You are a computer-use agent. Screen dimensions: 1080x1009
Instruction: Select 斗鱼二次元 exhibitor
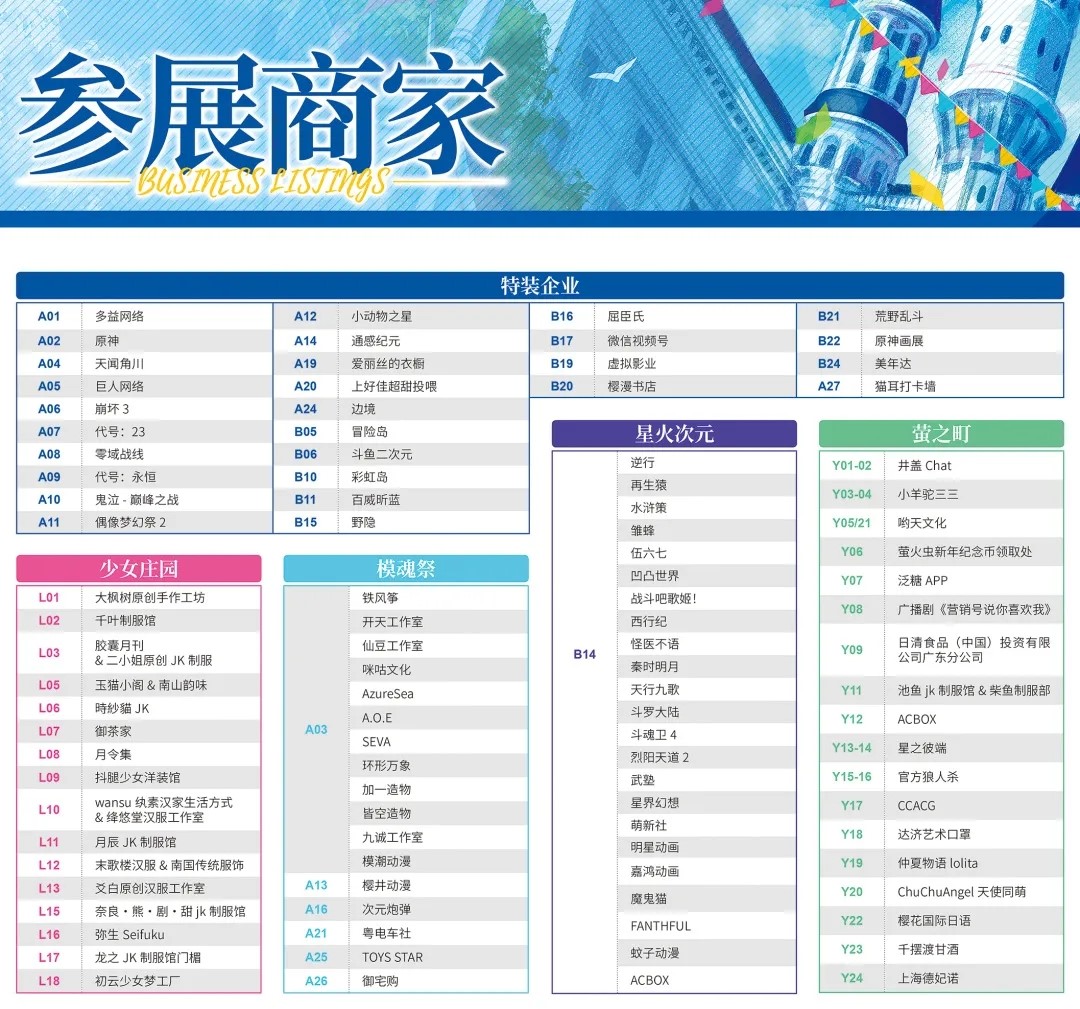[382, 455]
